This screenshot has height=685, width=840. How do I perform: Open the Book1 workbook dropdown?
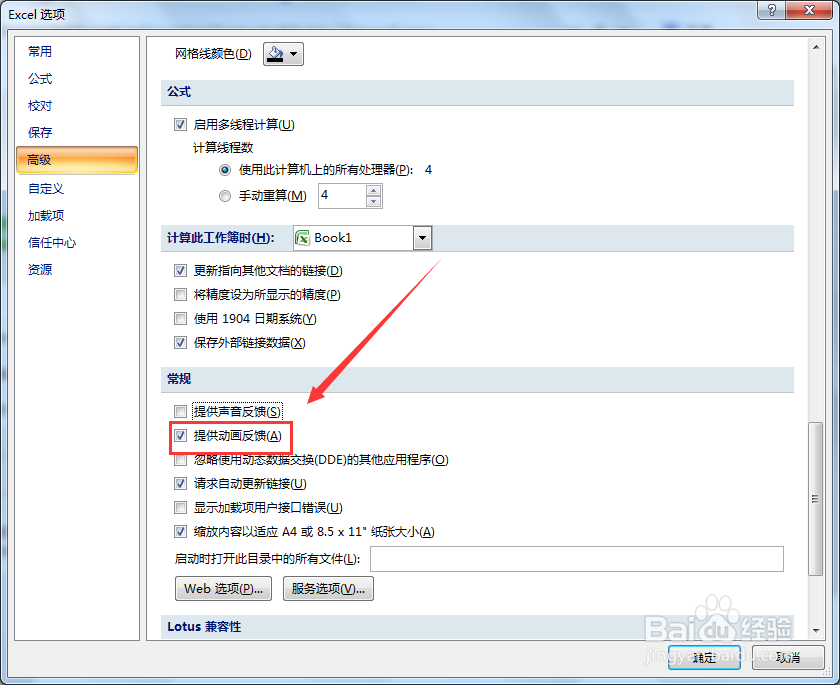coord(422,238)
